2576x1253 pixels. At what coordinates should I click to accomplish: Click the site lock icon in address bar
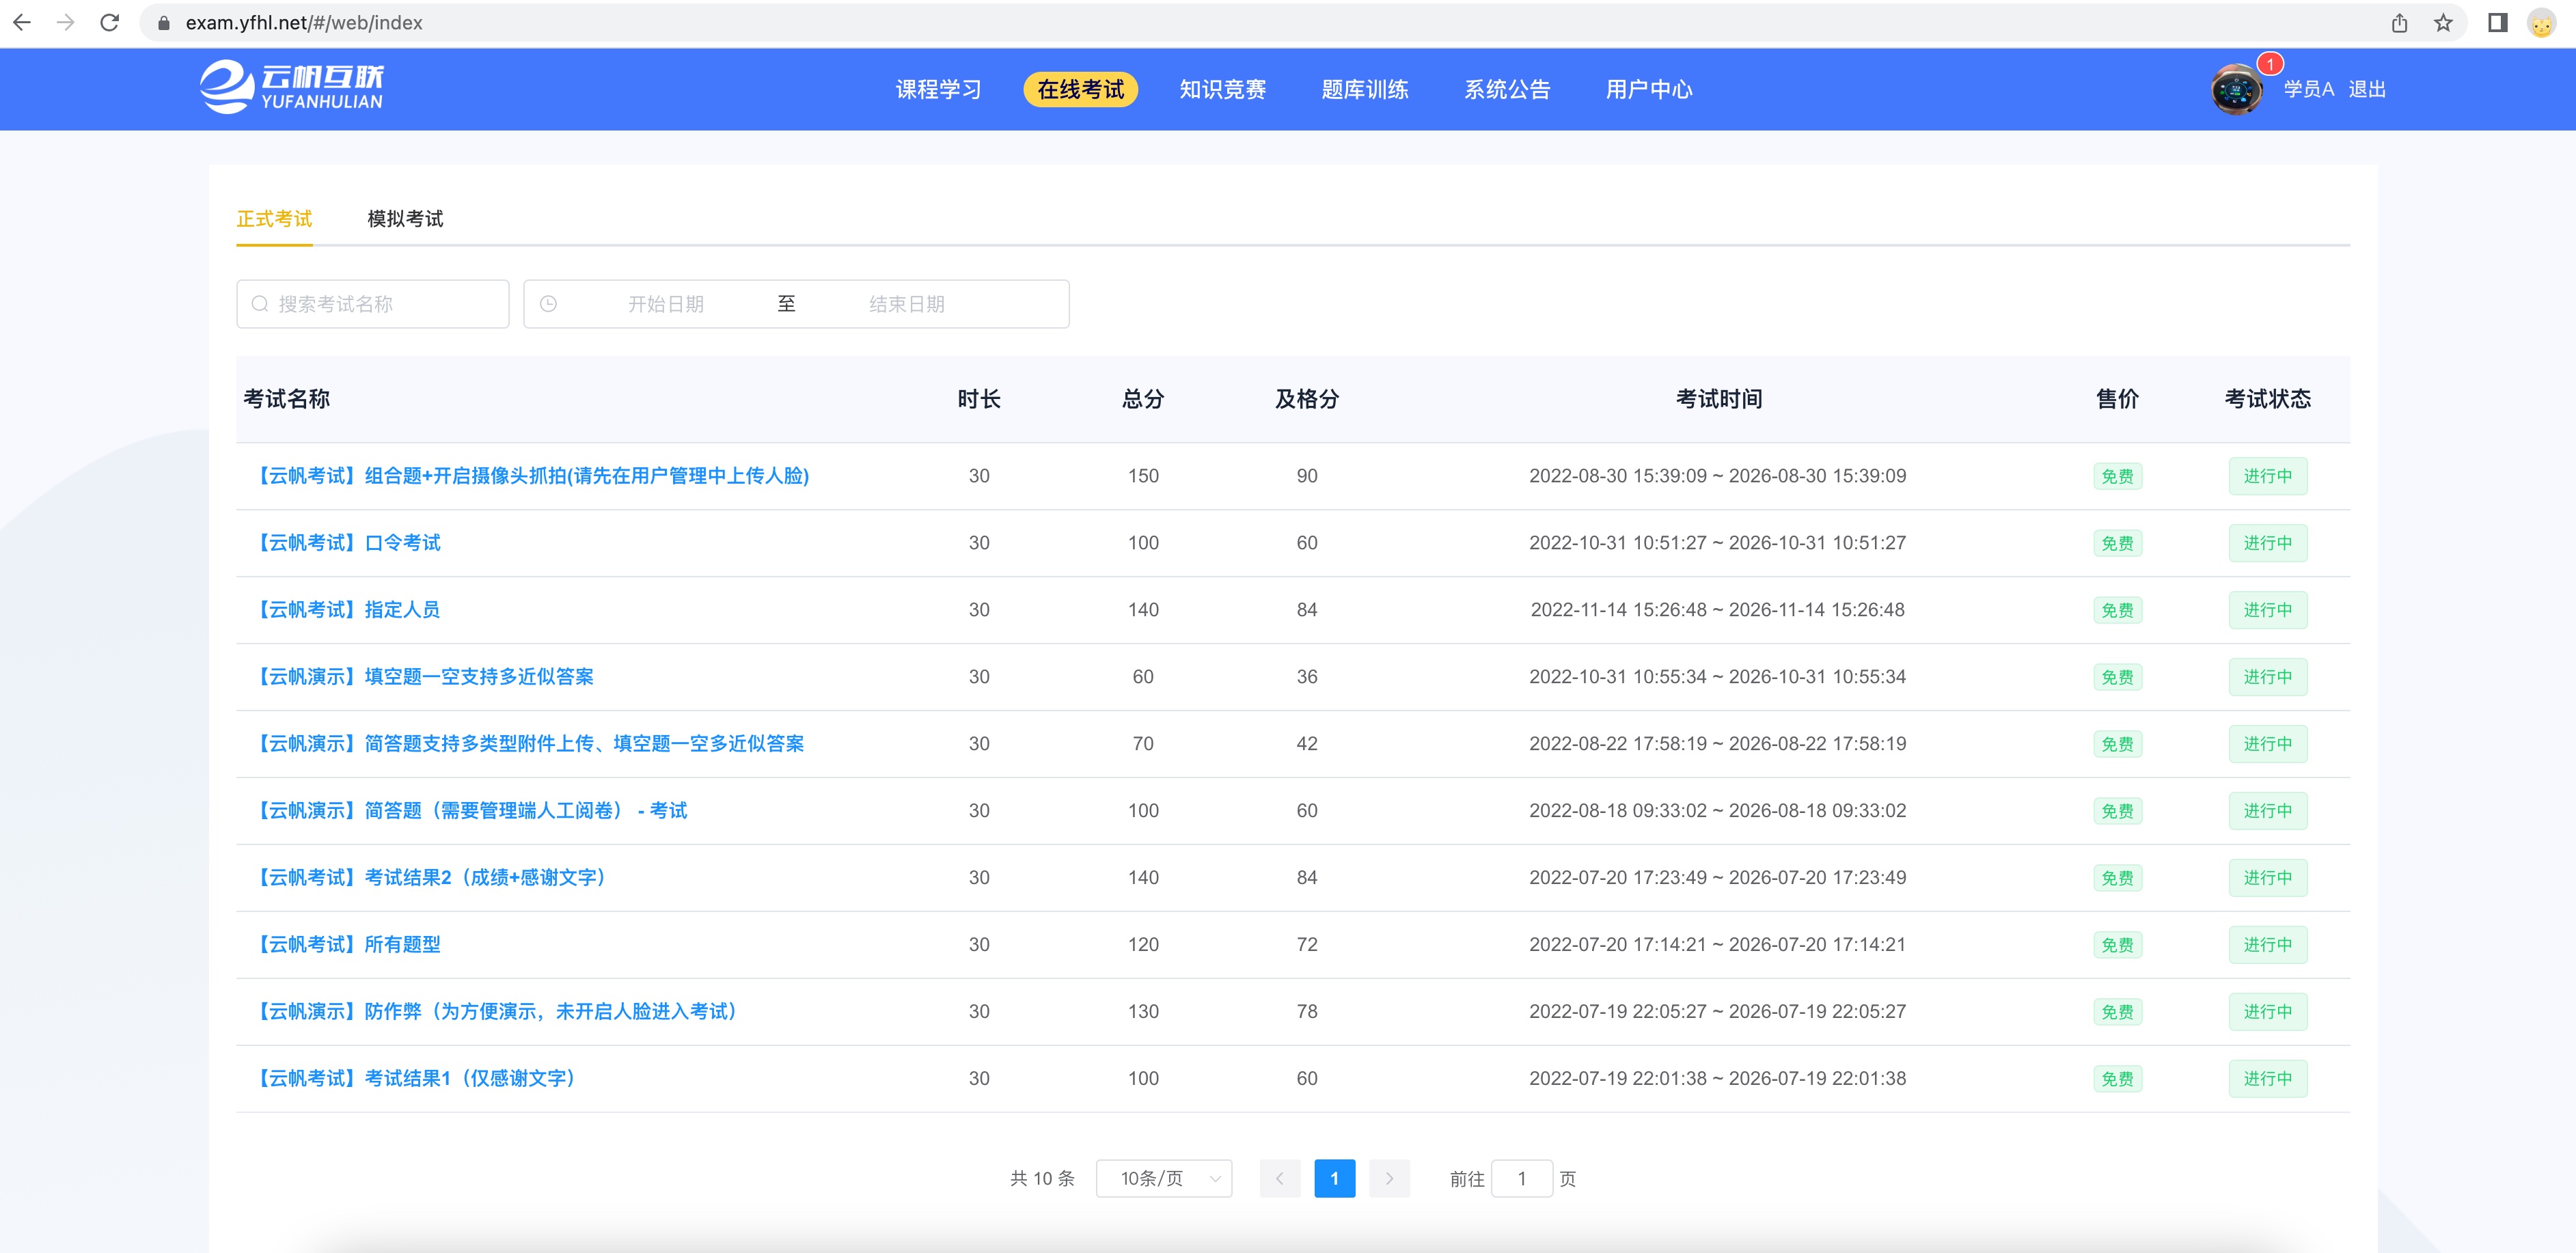164,23
